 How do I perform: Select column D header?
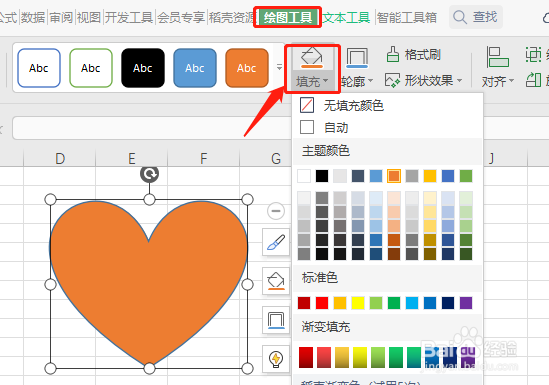(x=60, y=159)
